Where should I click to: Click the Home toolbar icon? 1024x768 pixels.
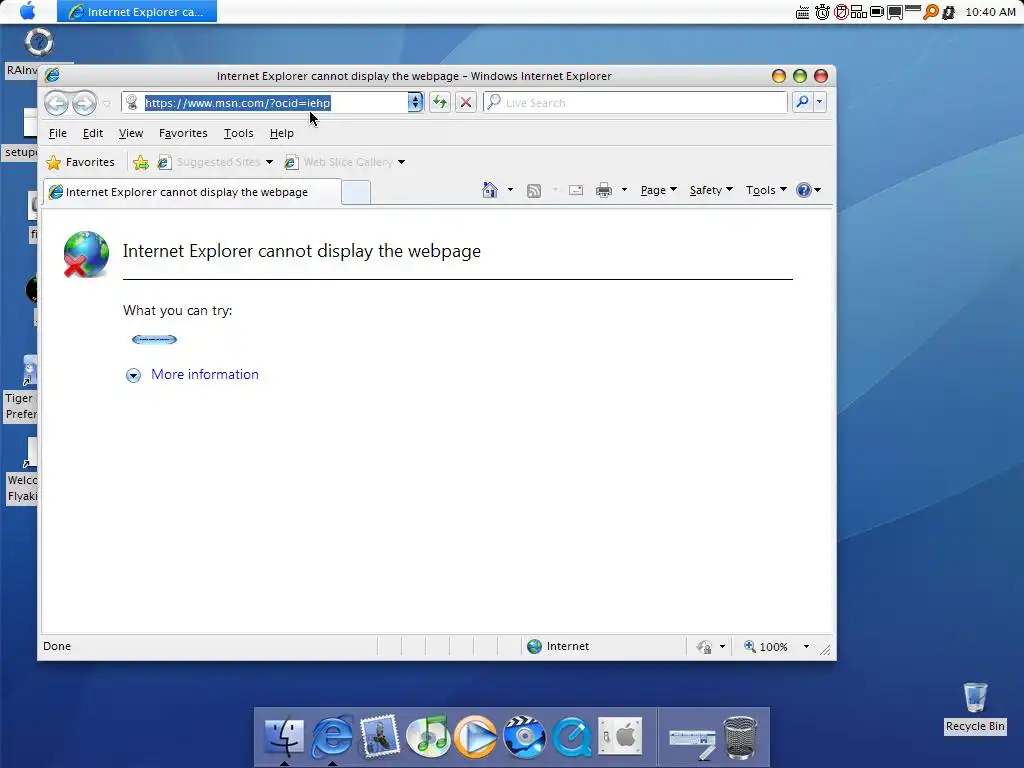tap(490, 190)
